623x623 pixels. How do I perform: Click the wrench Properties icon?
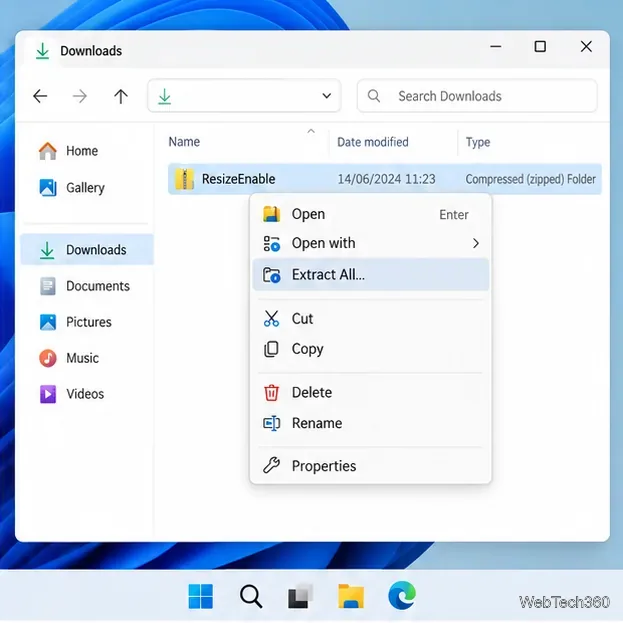[x=271, y=465]
